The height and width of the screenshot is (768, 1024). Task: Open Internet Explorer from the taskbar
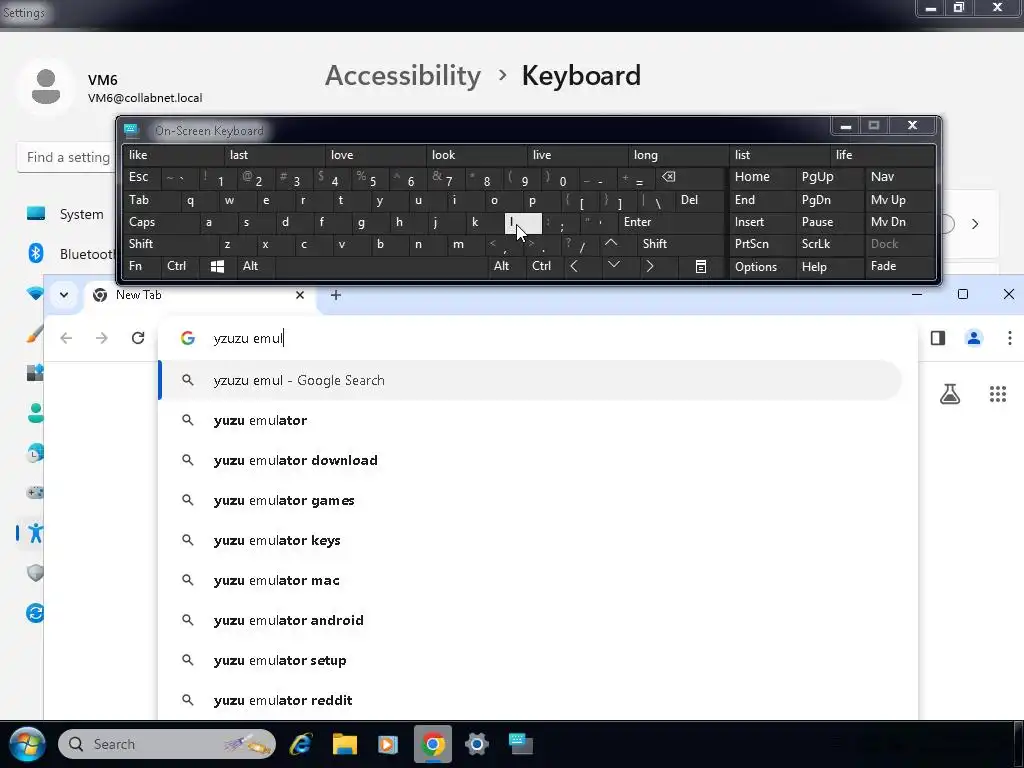(x=301, y=744)
